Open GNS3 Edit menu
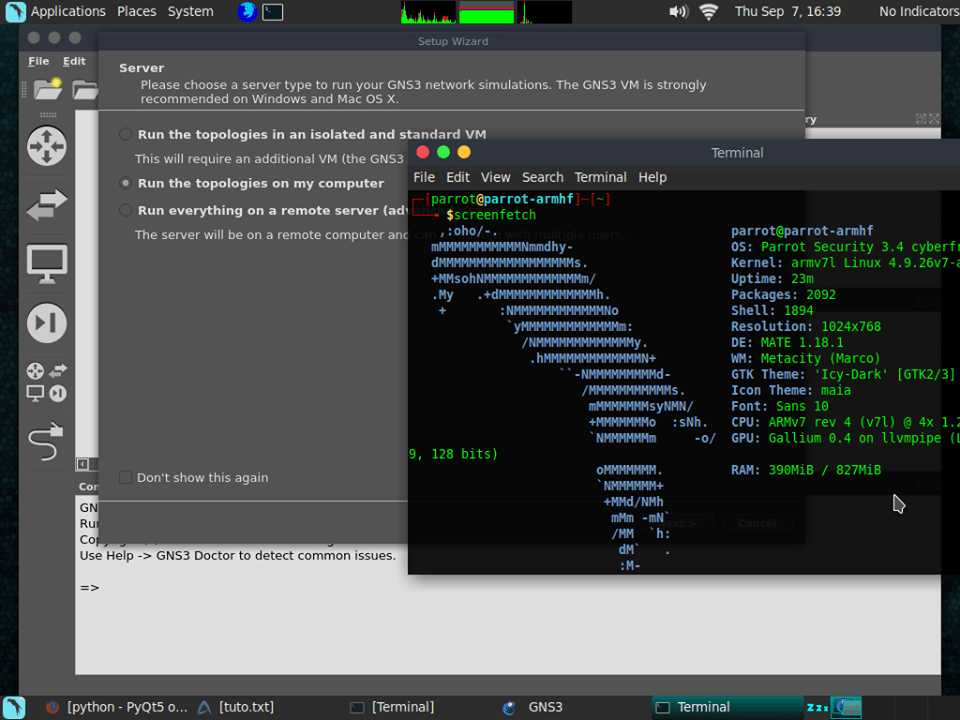This screenshot has height=720, width=960. [74, 61]
